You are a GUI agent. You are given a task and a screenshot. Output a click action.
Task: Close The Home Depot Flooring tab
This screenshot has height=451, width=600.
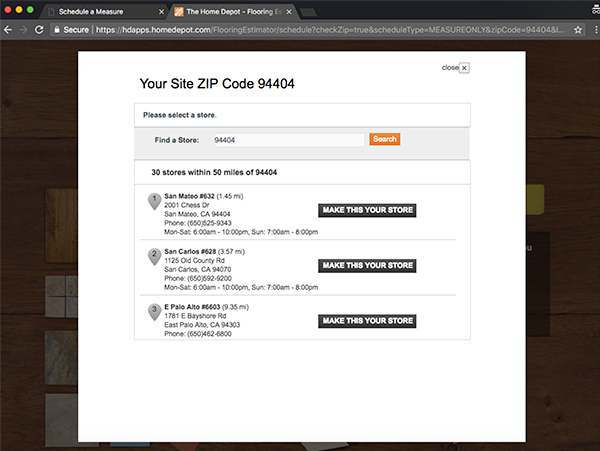[289, 12]
